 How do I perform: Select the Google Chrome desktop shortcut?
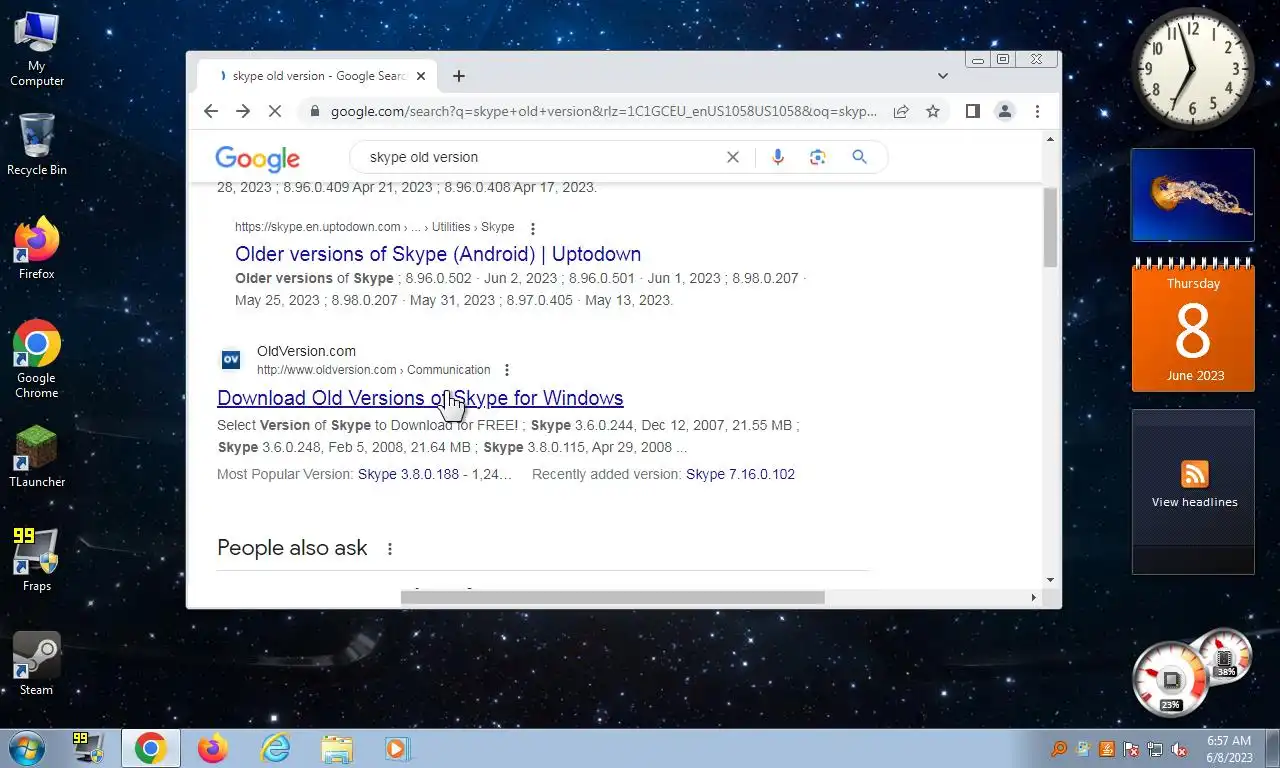tap(37, 359)
